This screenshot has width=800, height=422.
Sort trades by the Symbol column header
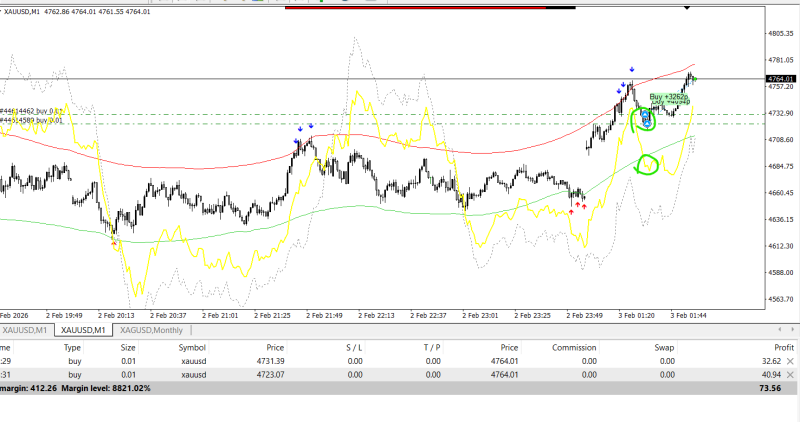[x=192, y=347]
